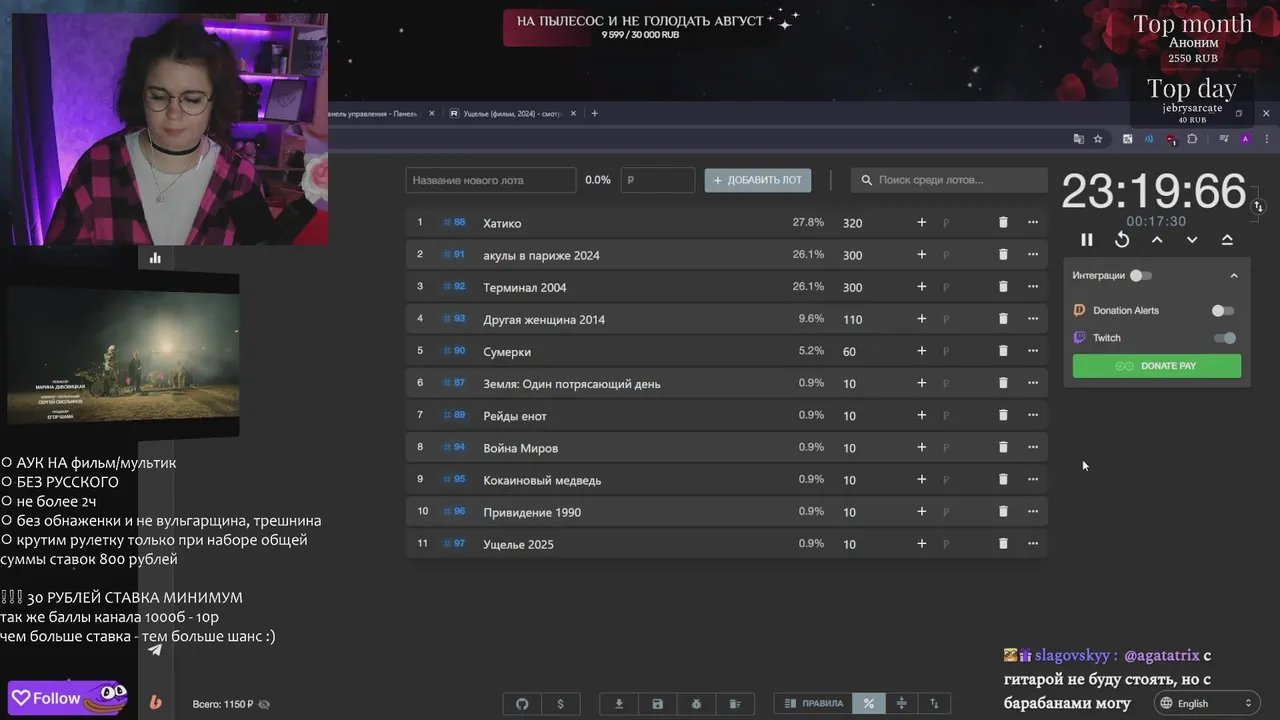Image resolution: width=1280 pixels, height=720 pixels.
Task: Clear all lots with trash-list icon
Action: click(x=734, y=704)
